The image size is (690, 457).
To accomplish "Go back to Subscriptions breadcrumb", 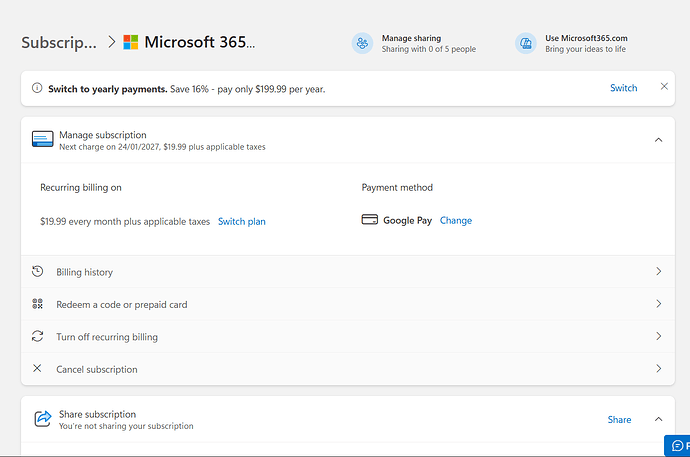I will click(x=59, y=43).
